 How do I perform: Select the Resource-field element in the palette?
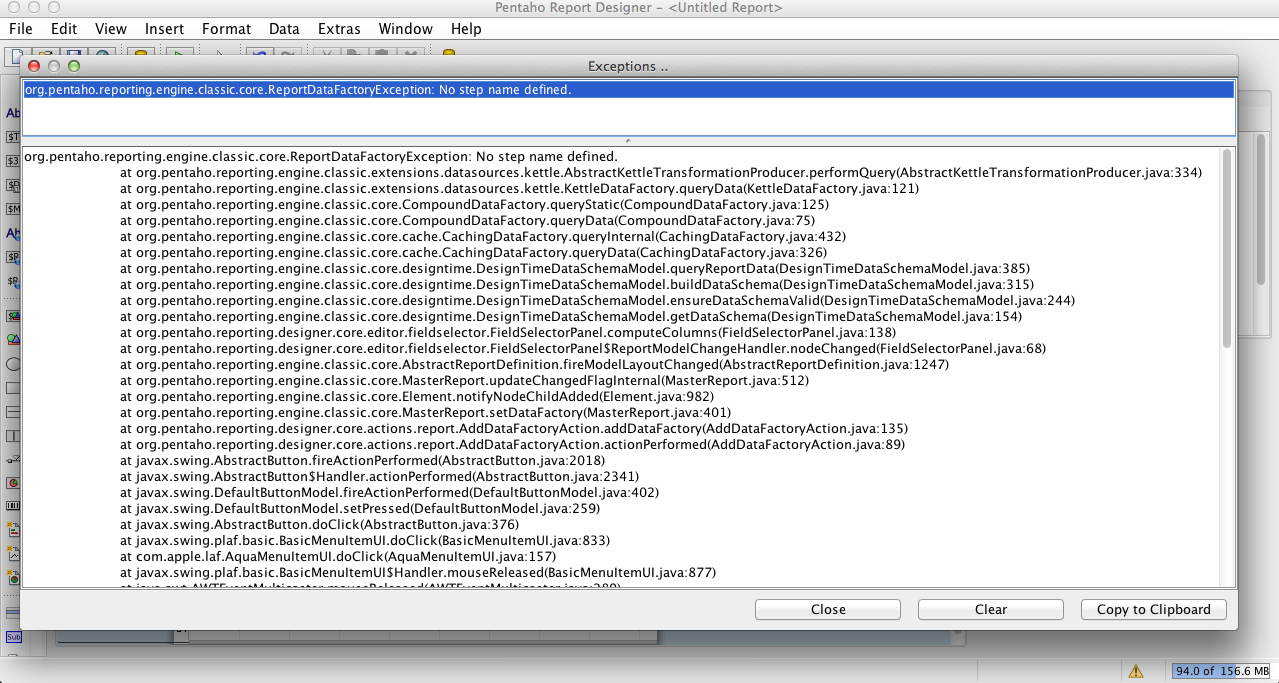(13, 257)
